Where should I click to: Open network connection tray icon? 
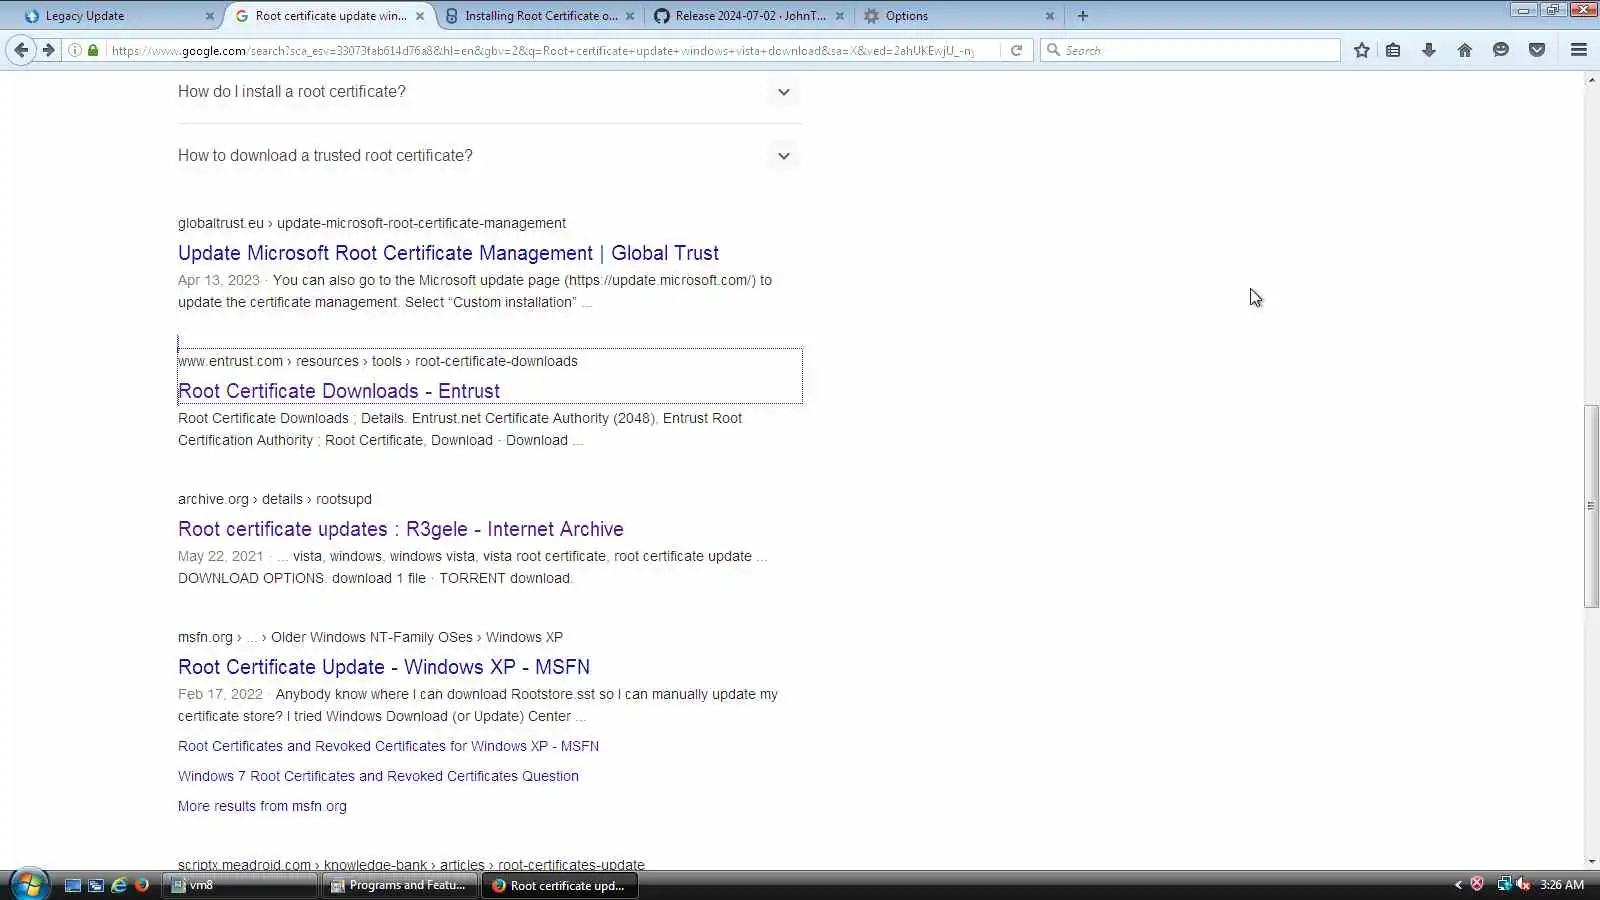click(1503, 884)
